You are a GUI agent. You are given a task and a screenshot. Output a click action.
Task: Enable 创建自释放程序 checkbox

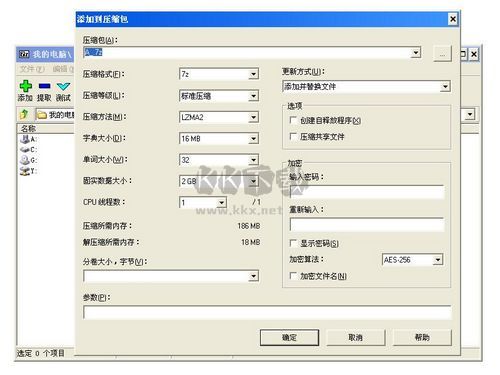pos(293,120)
